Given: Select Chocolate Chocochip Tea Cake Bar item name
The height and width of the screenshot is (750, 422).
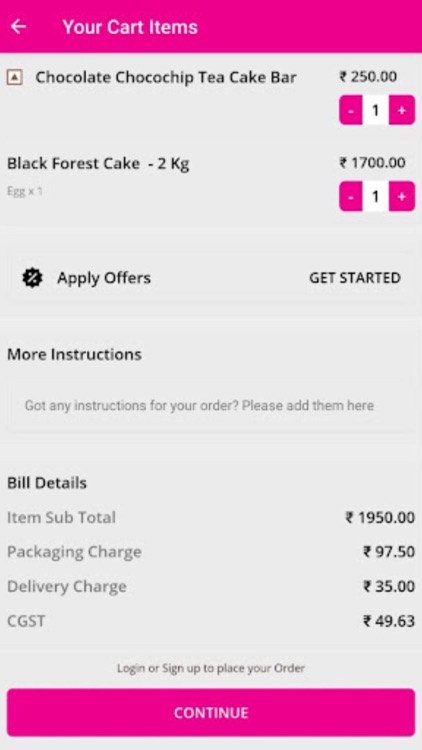Looking at the screenshot, I should tap(166, 77).
